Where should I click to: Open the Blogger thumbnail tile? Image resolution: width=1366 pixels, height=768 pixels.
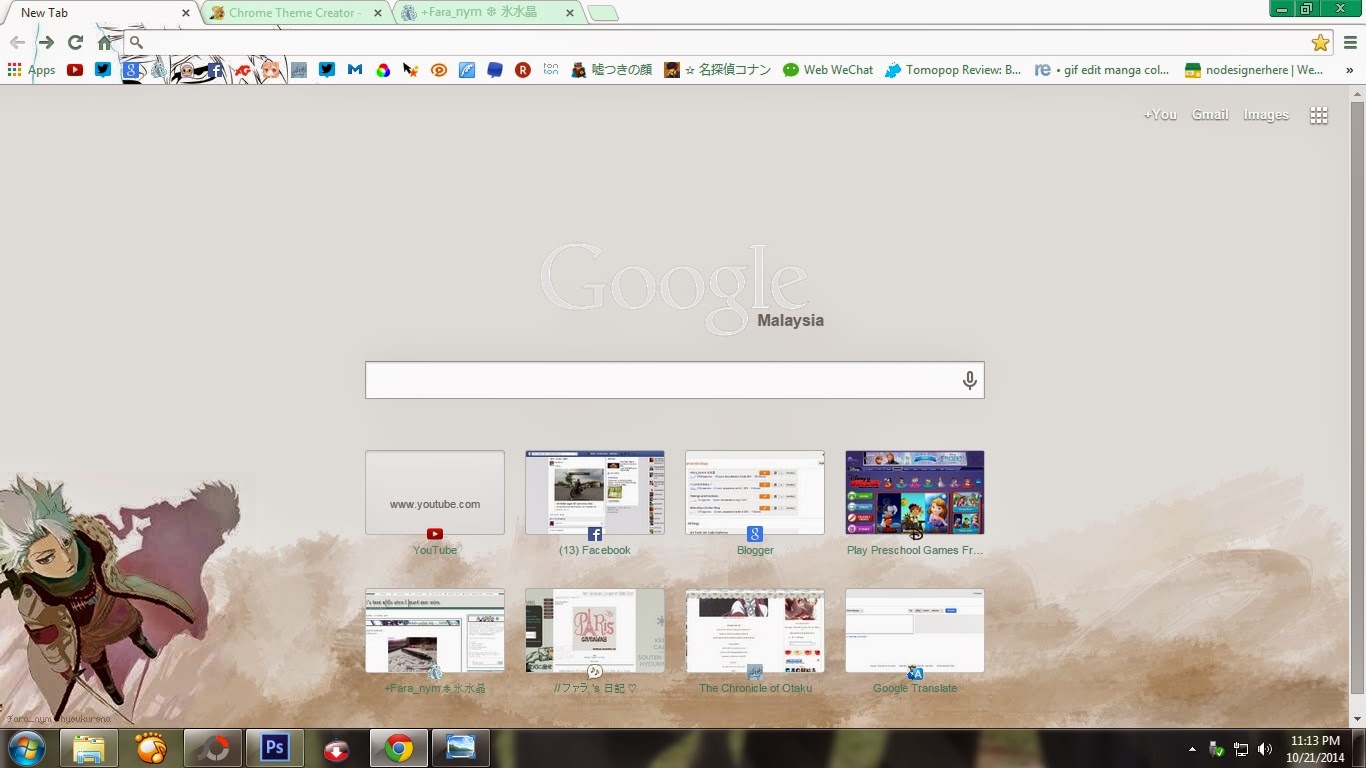coord(755,492)
